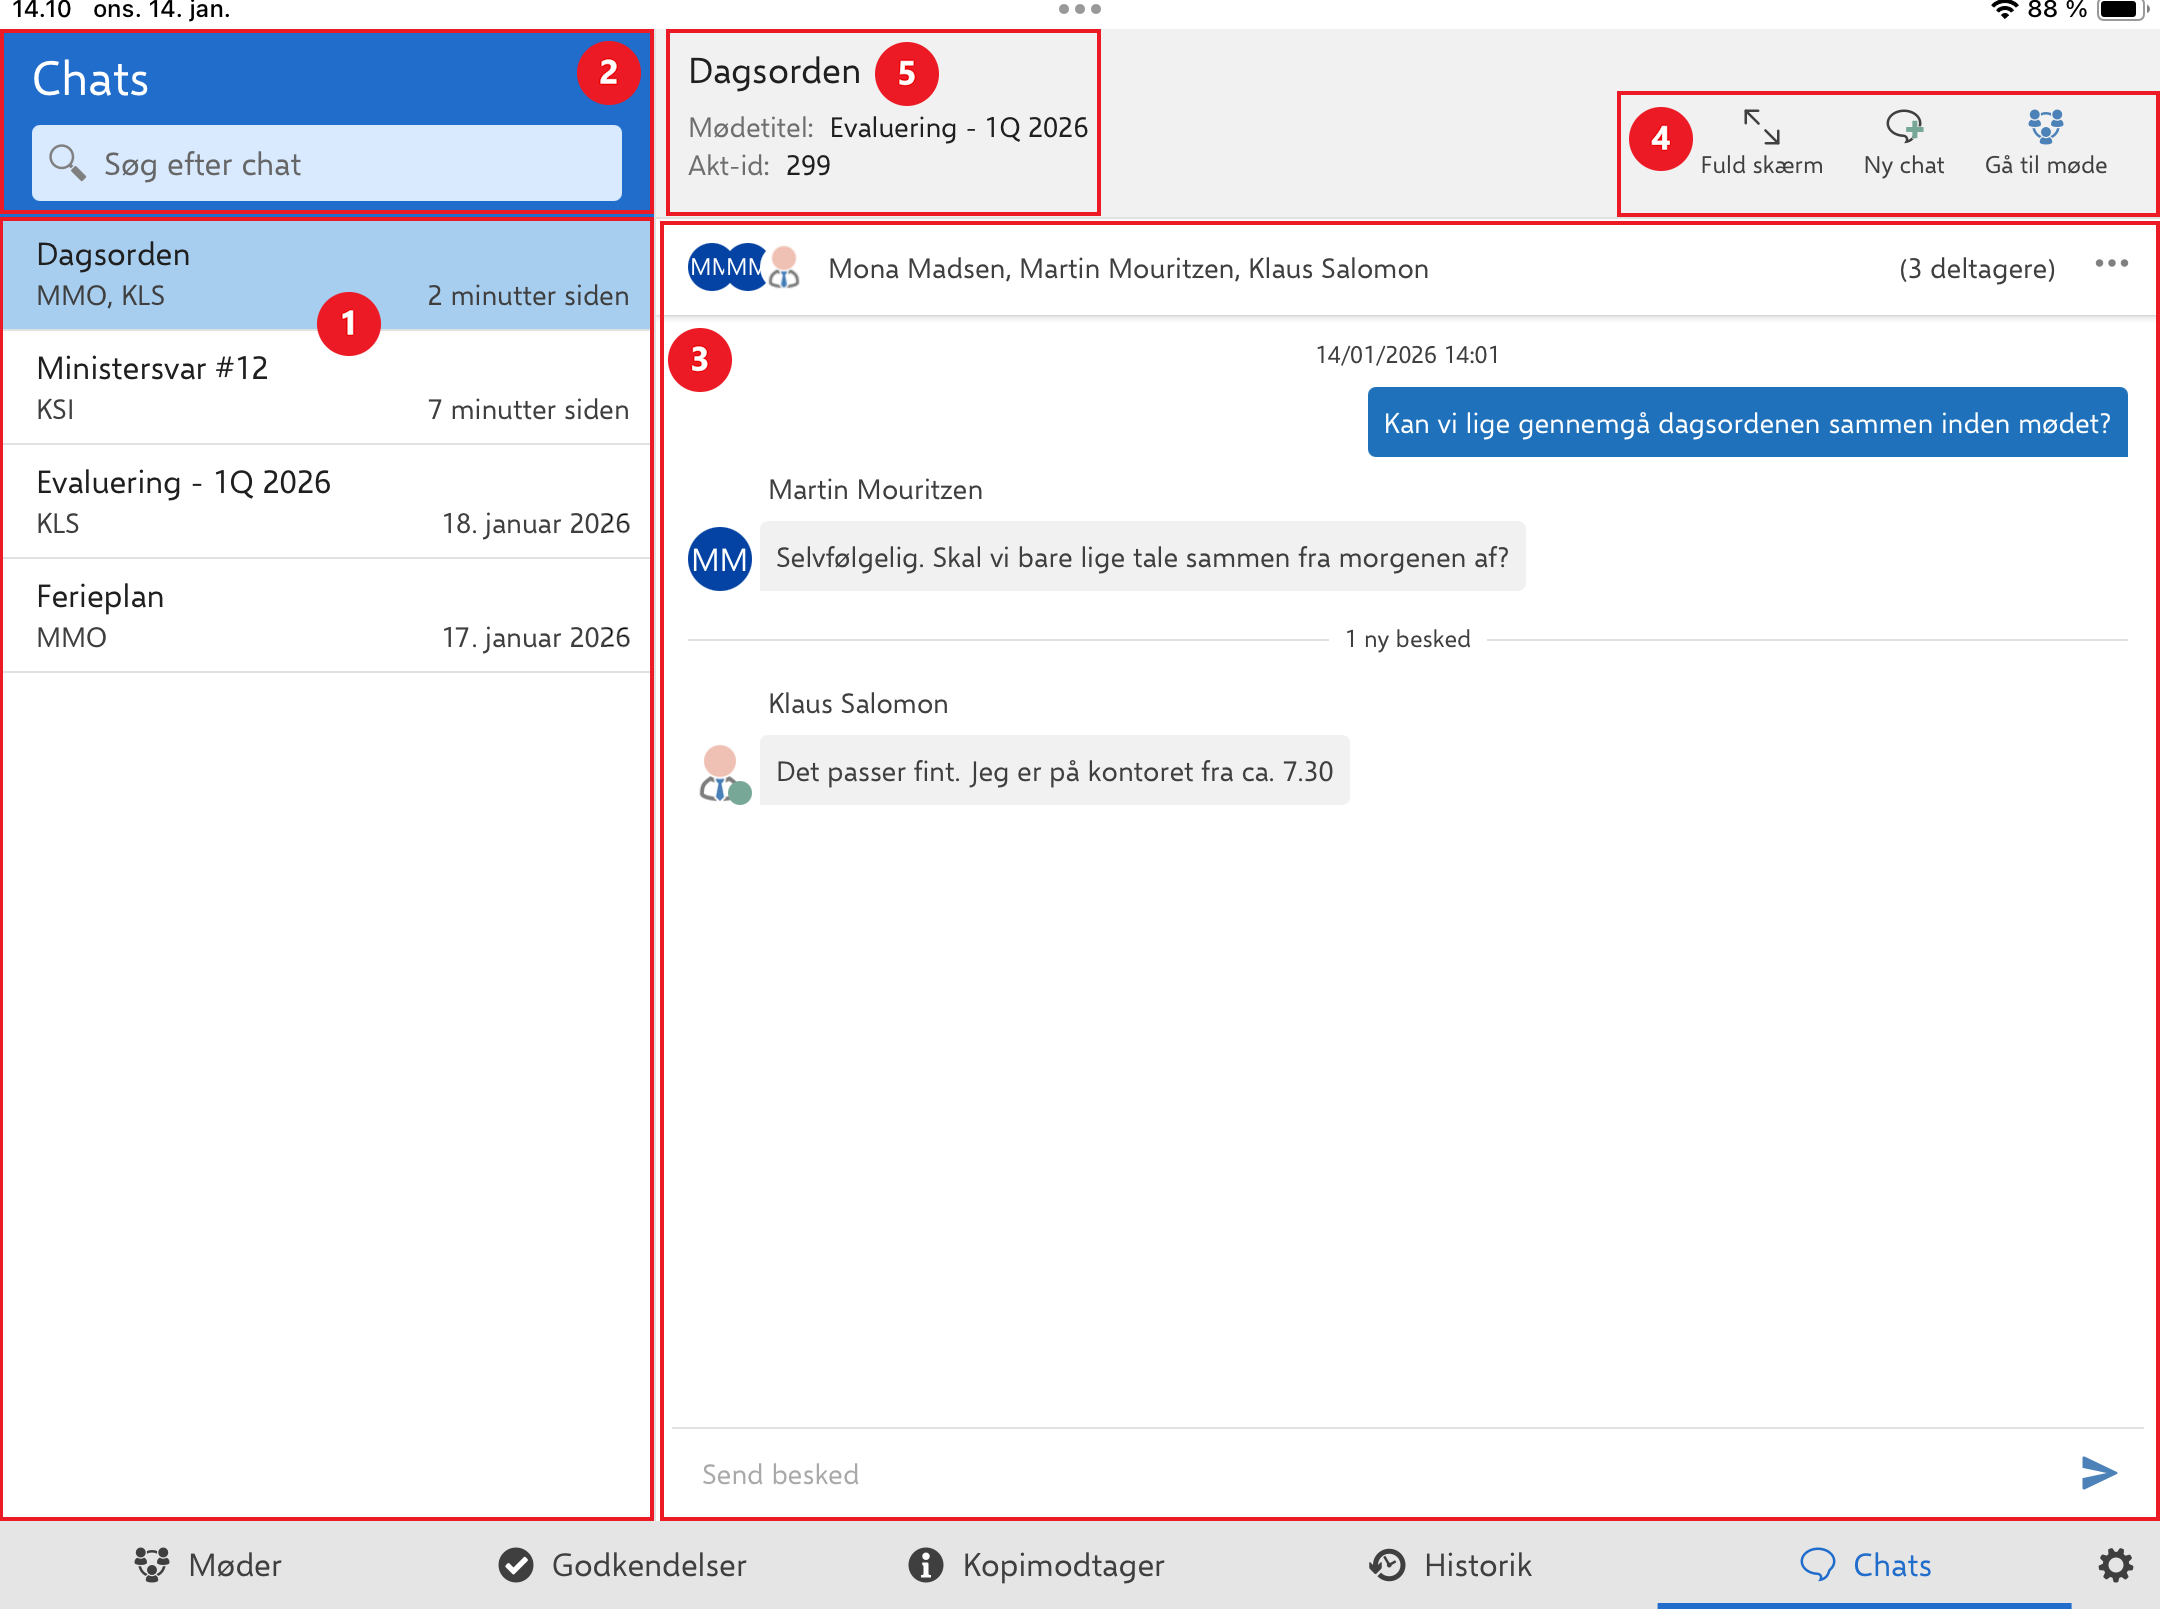Viewport: 2160px width, 1620px height.
Task: Click the timestamp '14/01/2026 14:01'
Action: [x=1407, y=355]
